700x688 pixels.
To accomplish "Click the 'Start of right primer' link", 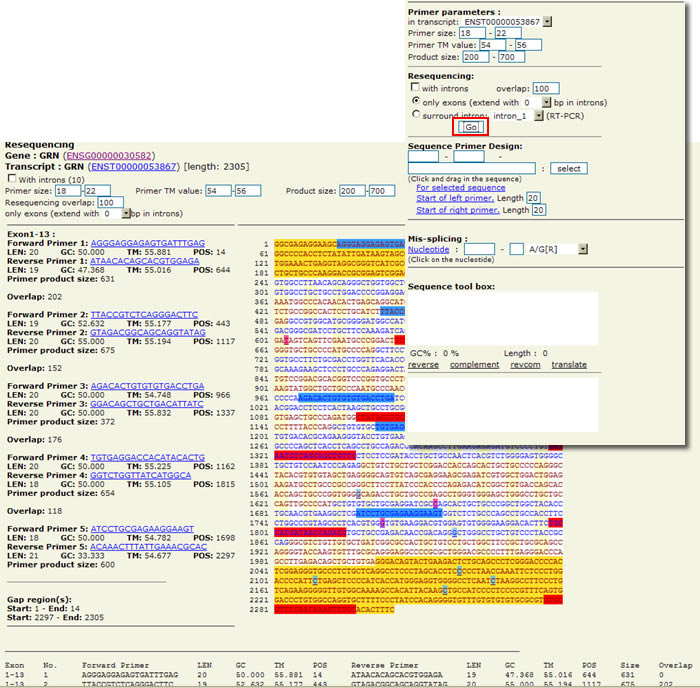I will tap(458, 210).
